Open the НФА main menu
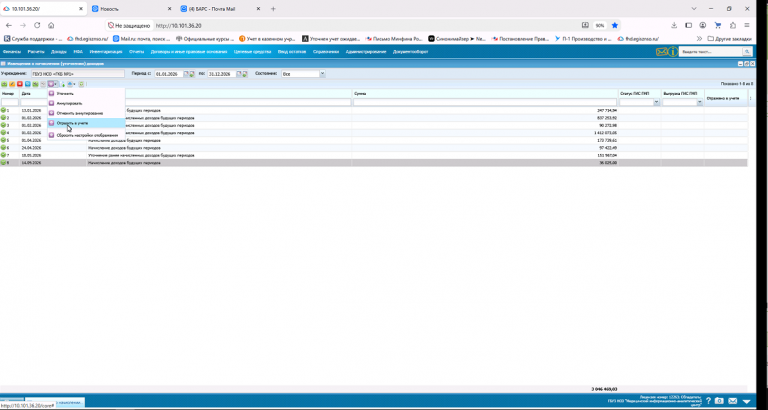The height and width of the screenshot is (410, 768). [78, 51]
